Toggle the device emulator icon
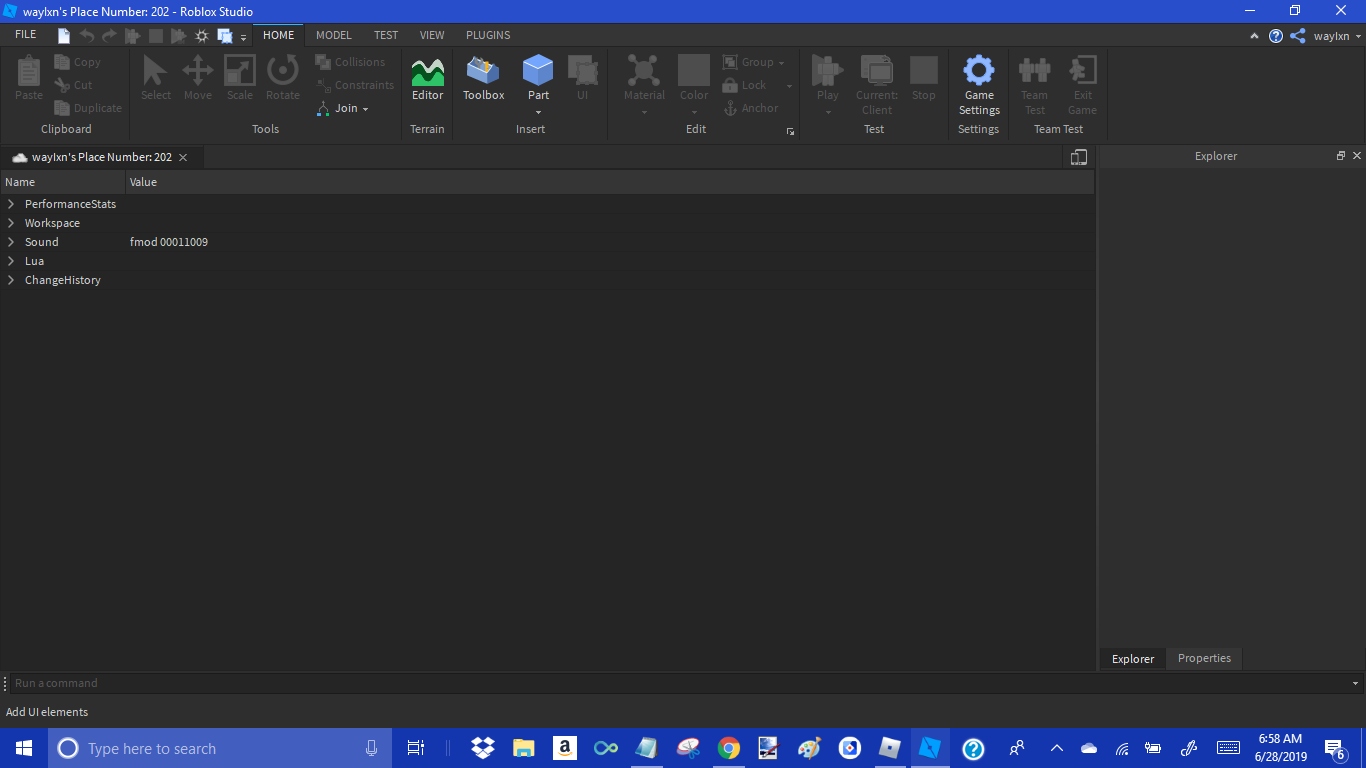This screenshot has height=768, width=1366. pos(1078,157)
